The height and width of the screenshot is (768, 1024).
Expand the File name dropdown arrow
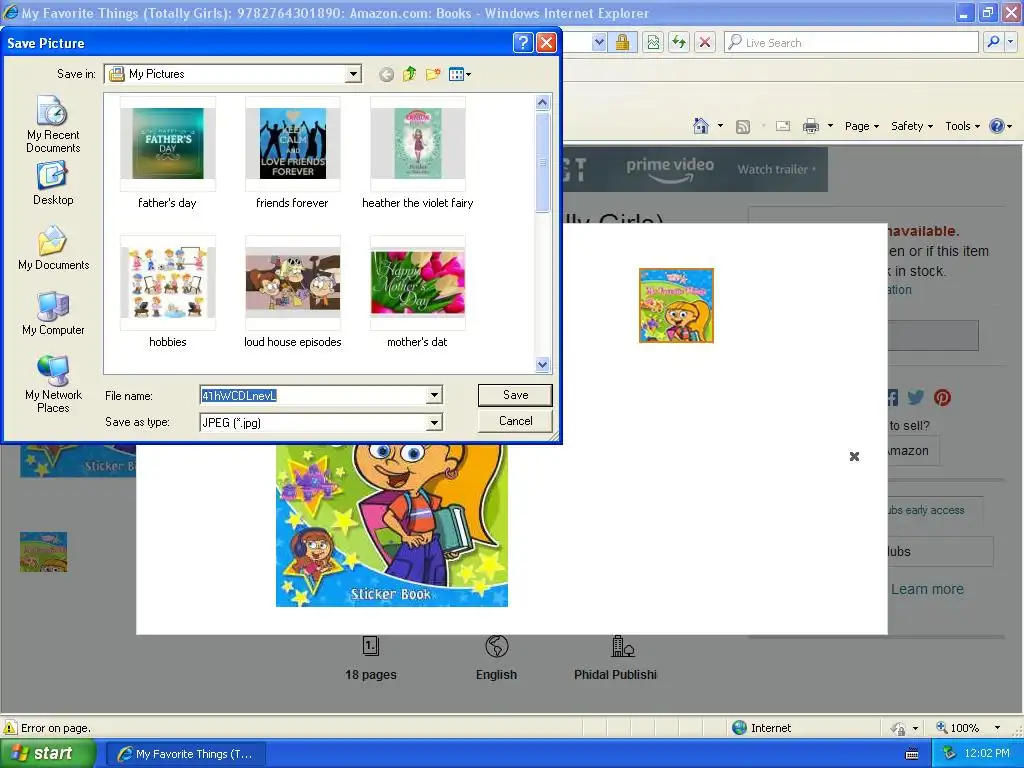434,395
